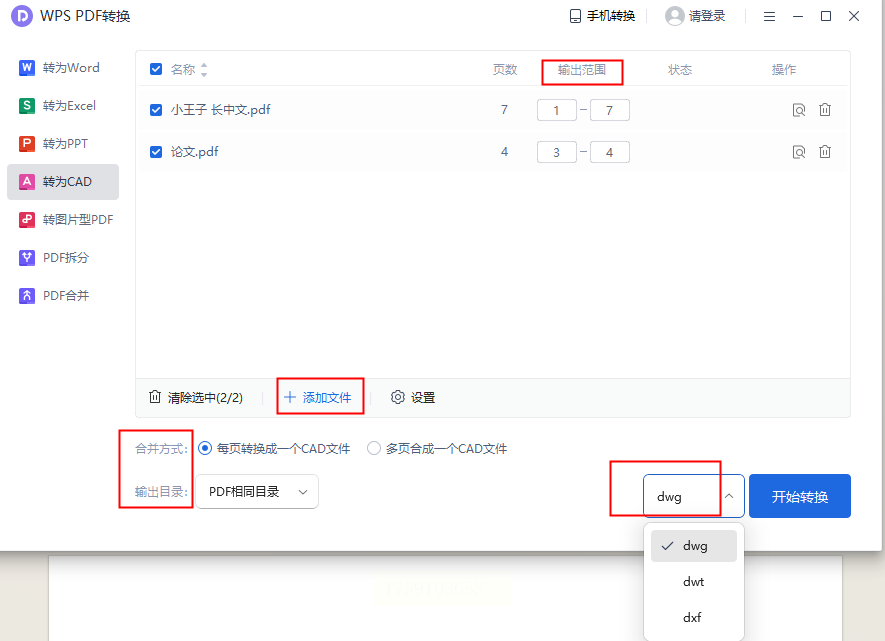Click the 操作 column header
885x641 pixels.
[784, 69]
